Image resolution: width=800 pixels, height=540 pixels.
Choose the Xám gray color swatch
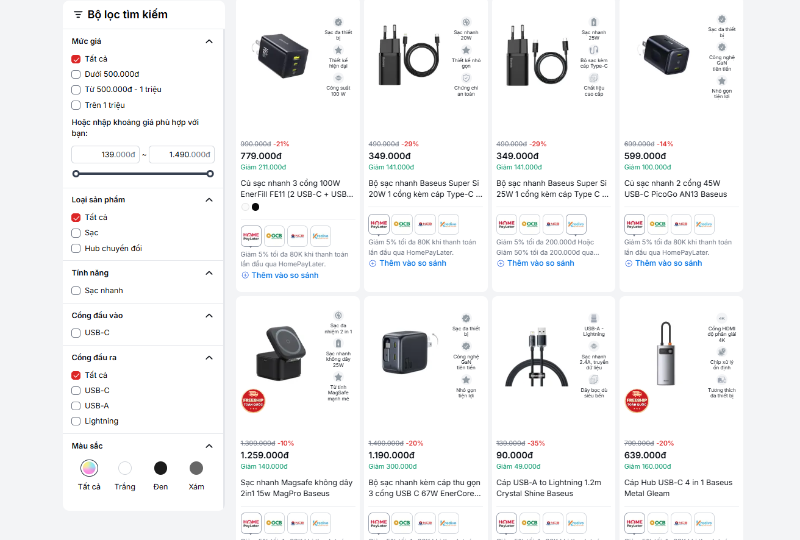click(x=196, y=468)
